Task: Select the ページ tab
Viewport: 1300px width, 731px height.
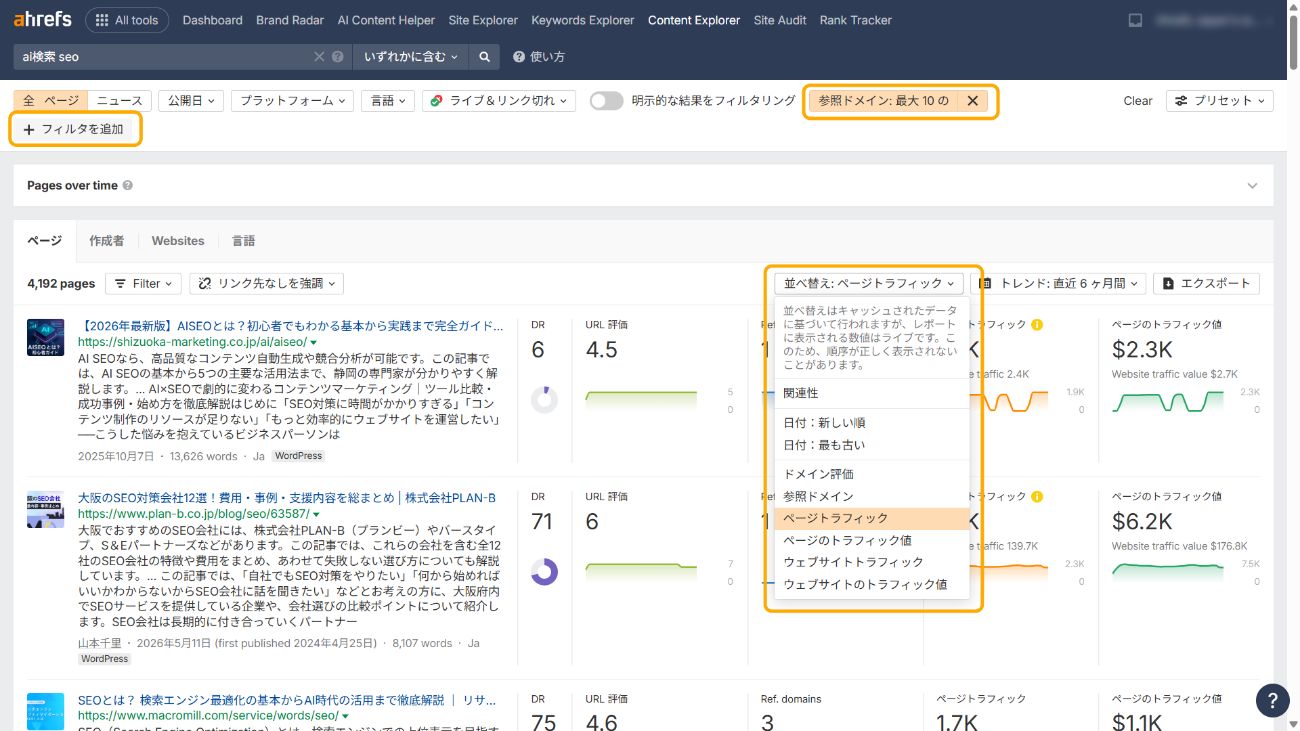Action: [x=44, y=241]
